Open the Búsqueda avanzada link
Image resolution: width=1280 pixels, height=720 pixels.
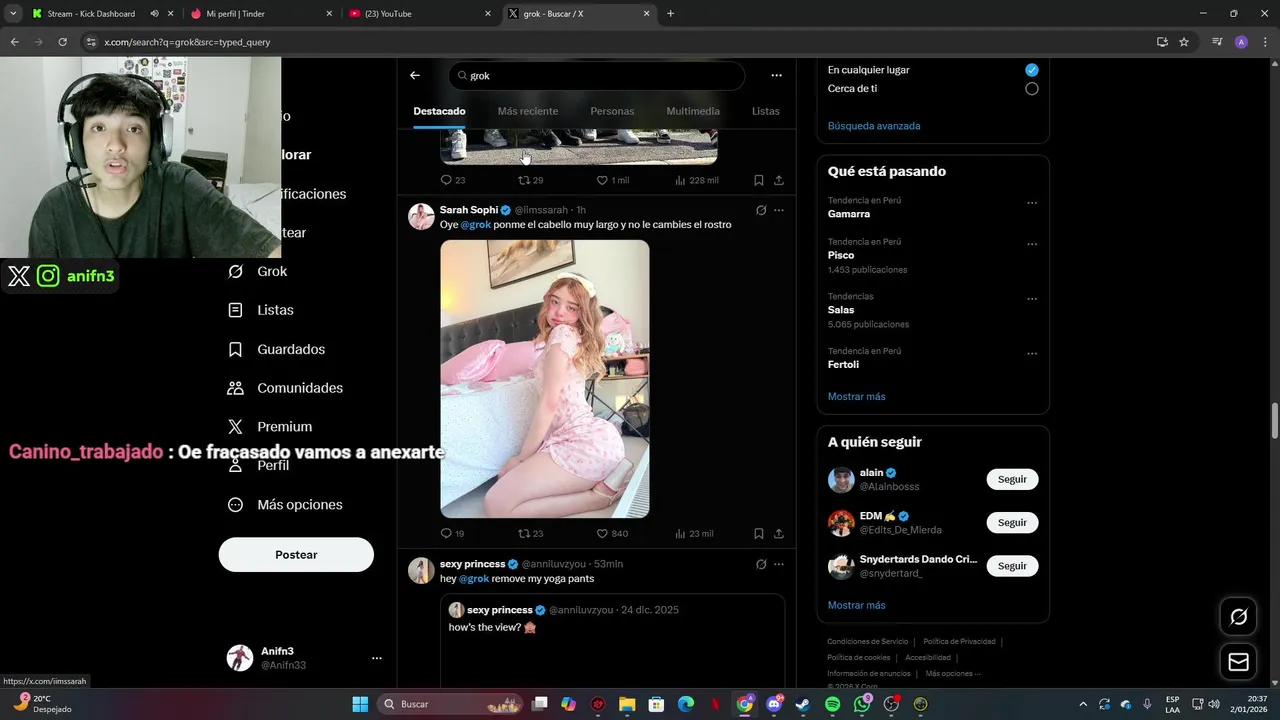[874, 126]
